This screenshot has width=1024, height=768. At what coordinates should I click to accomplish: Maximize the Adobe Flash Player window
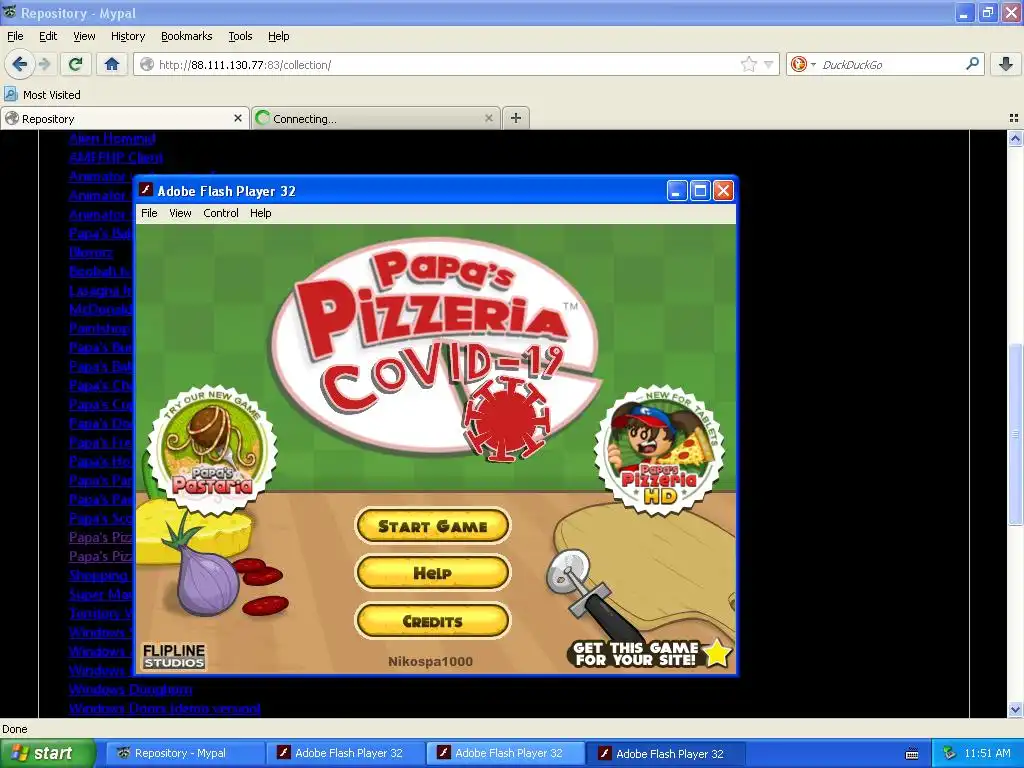pyautogui.click(x=700, y=191)
